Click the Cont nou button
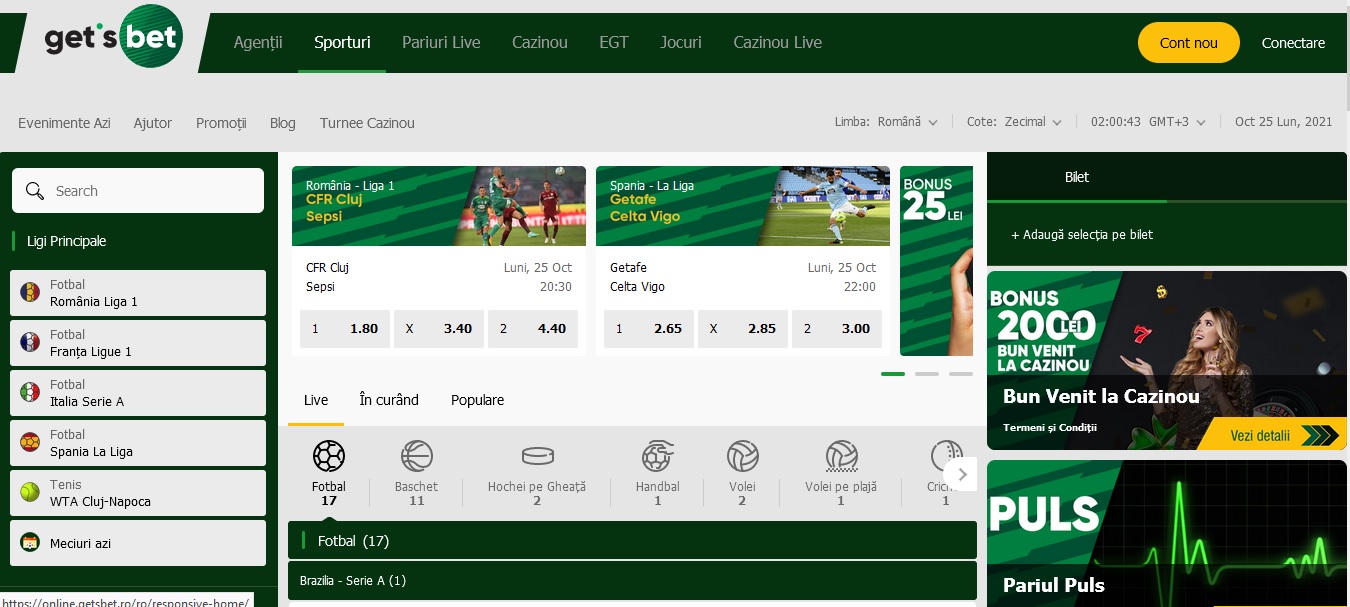1350x607 pixels. [x=1189, y=43]
